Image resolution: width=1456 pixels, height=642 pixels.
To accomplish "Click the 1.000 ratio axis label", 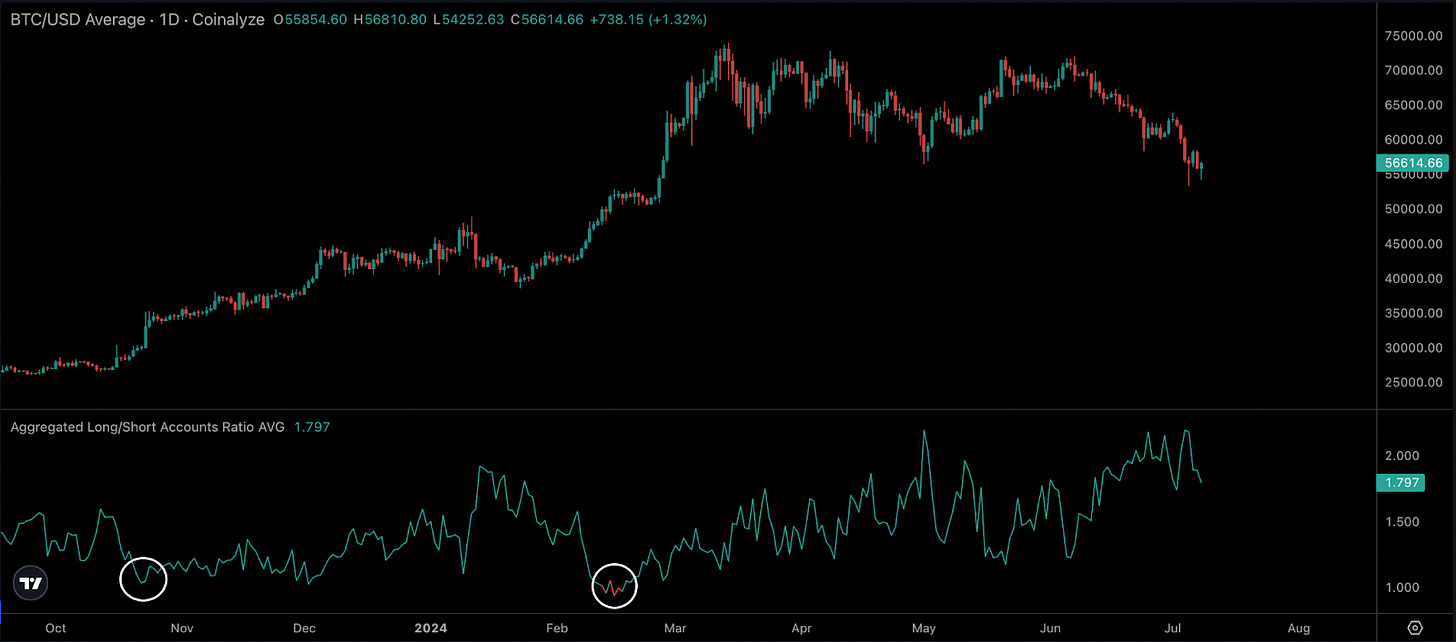I will [x=1402, y=587].
